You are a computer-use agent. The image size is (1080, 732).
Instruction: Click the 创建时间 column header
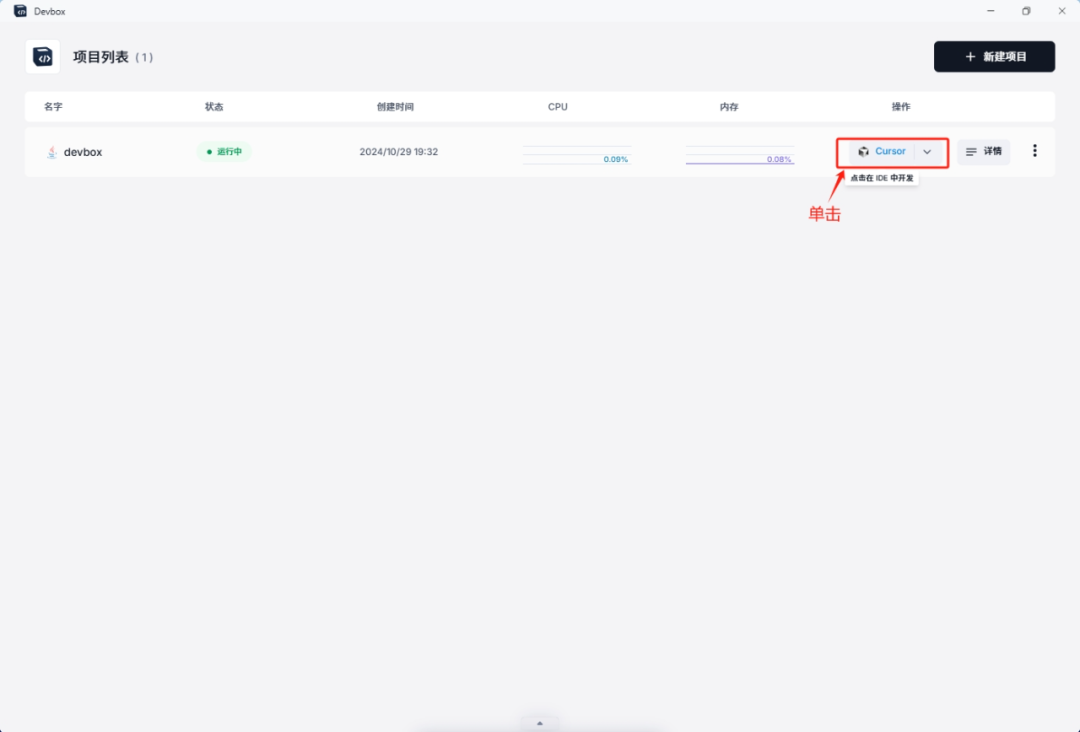click(395, 107)
